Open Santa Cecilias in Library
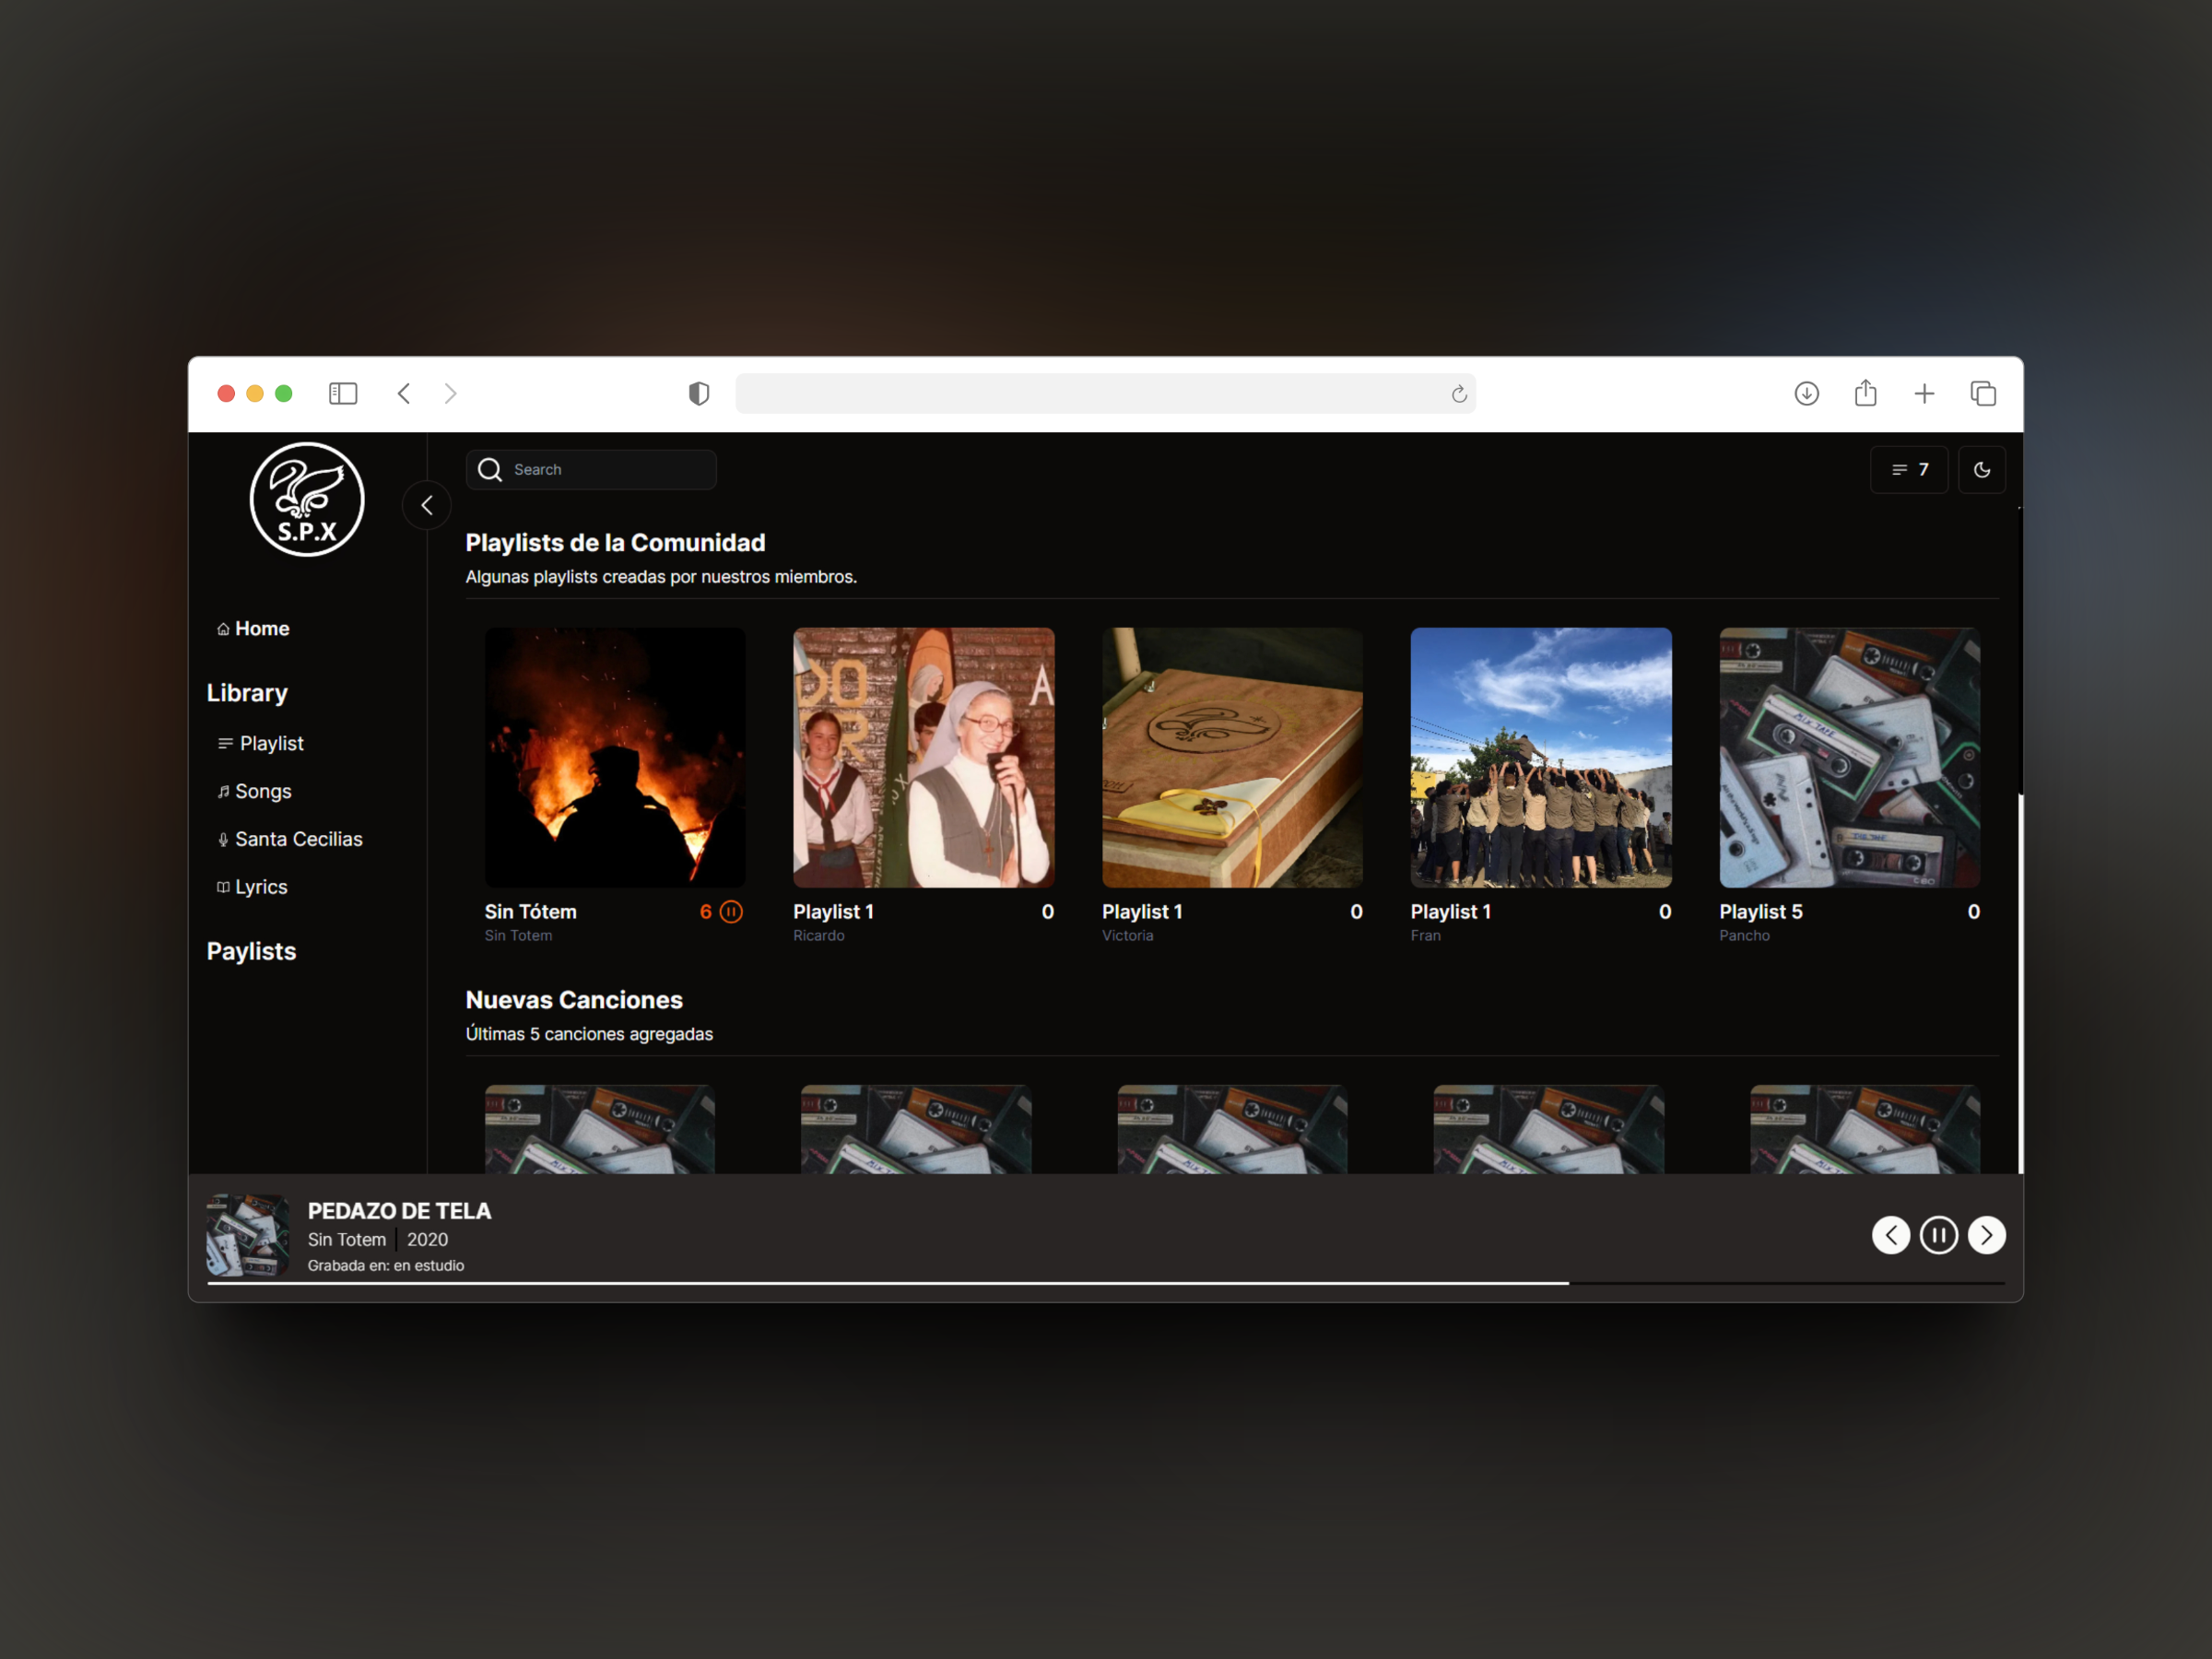 click(x=290, y=839)
